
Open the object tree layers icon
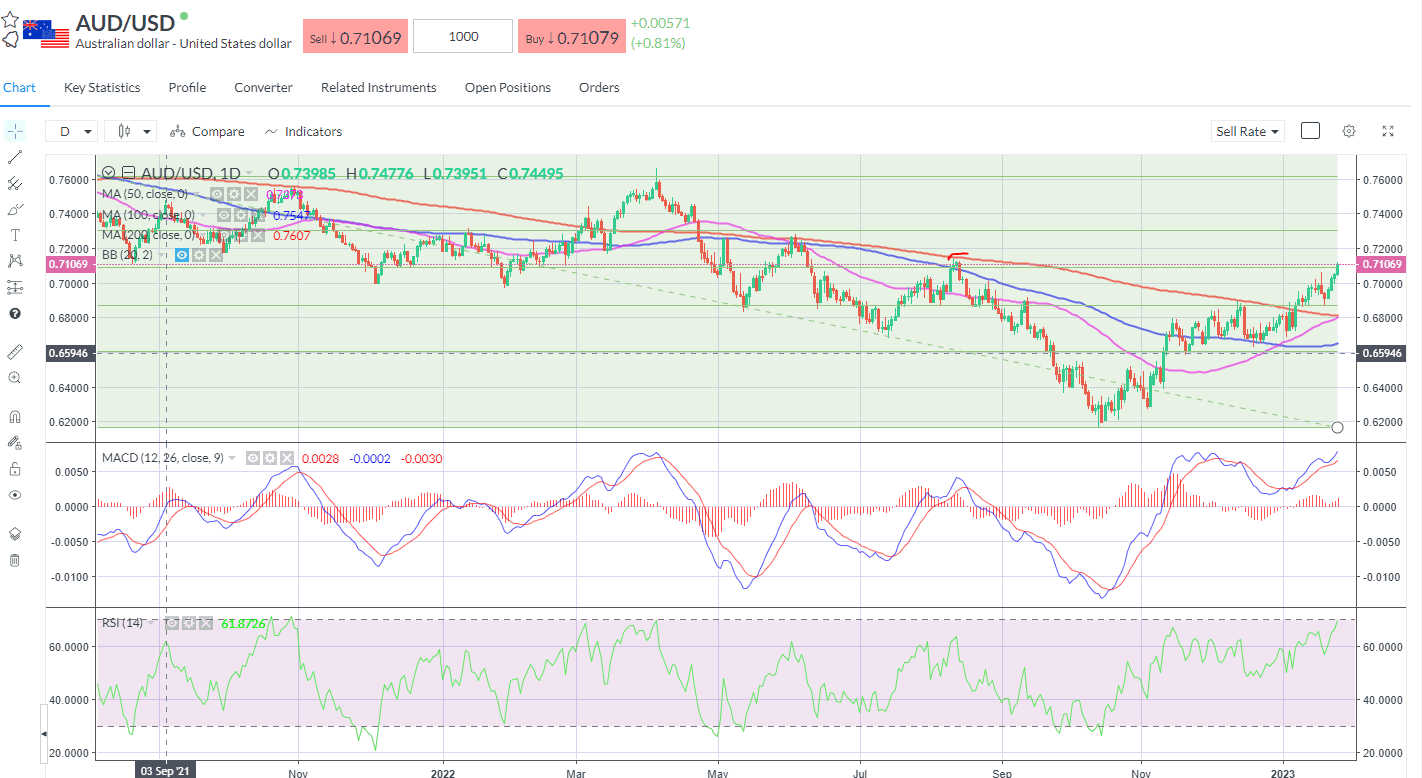click(15, 534)
